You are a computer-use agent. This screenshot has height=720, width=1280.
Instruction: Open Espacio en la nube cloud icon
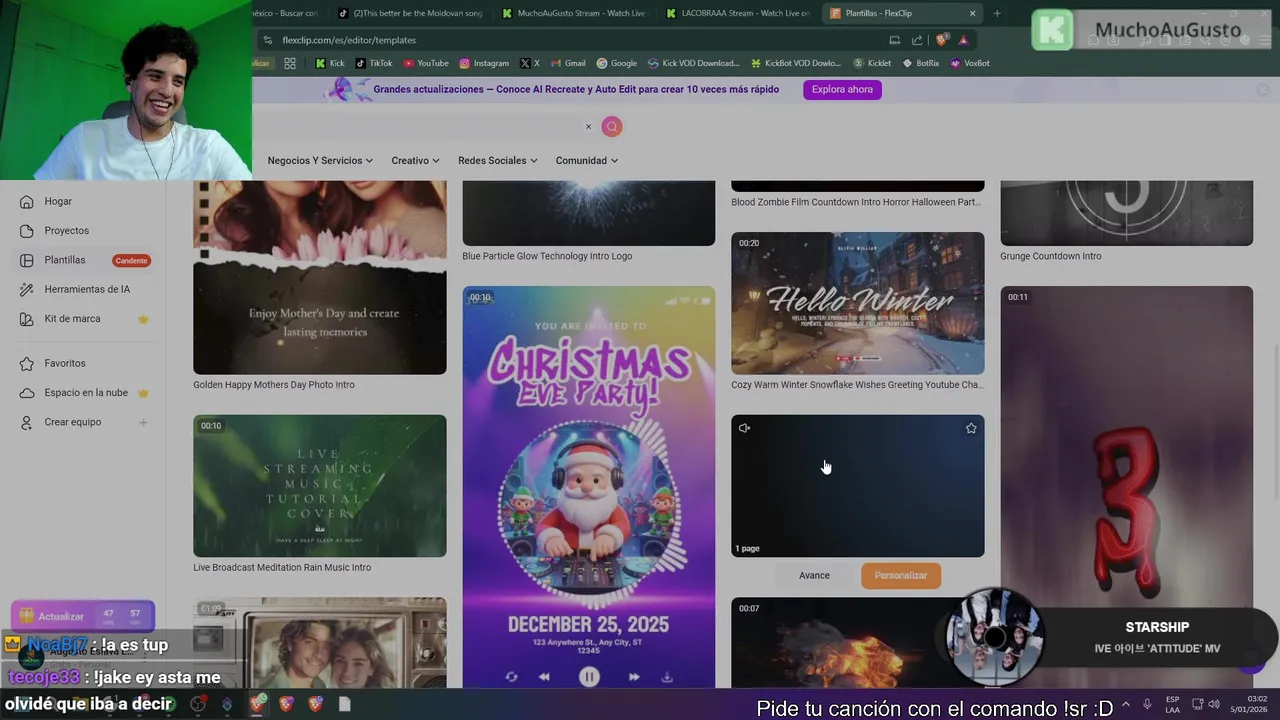click(27, 393)
